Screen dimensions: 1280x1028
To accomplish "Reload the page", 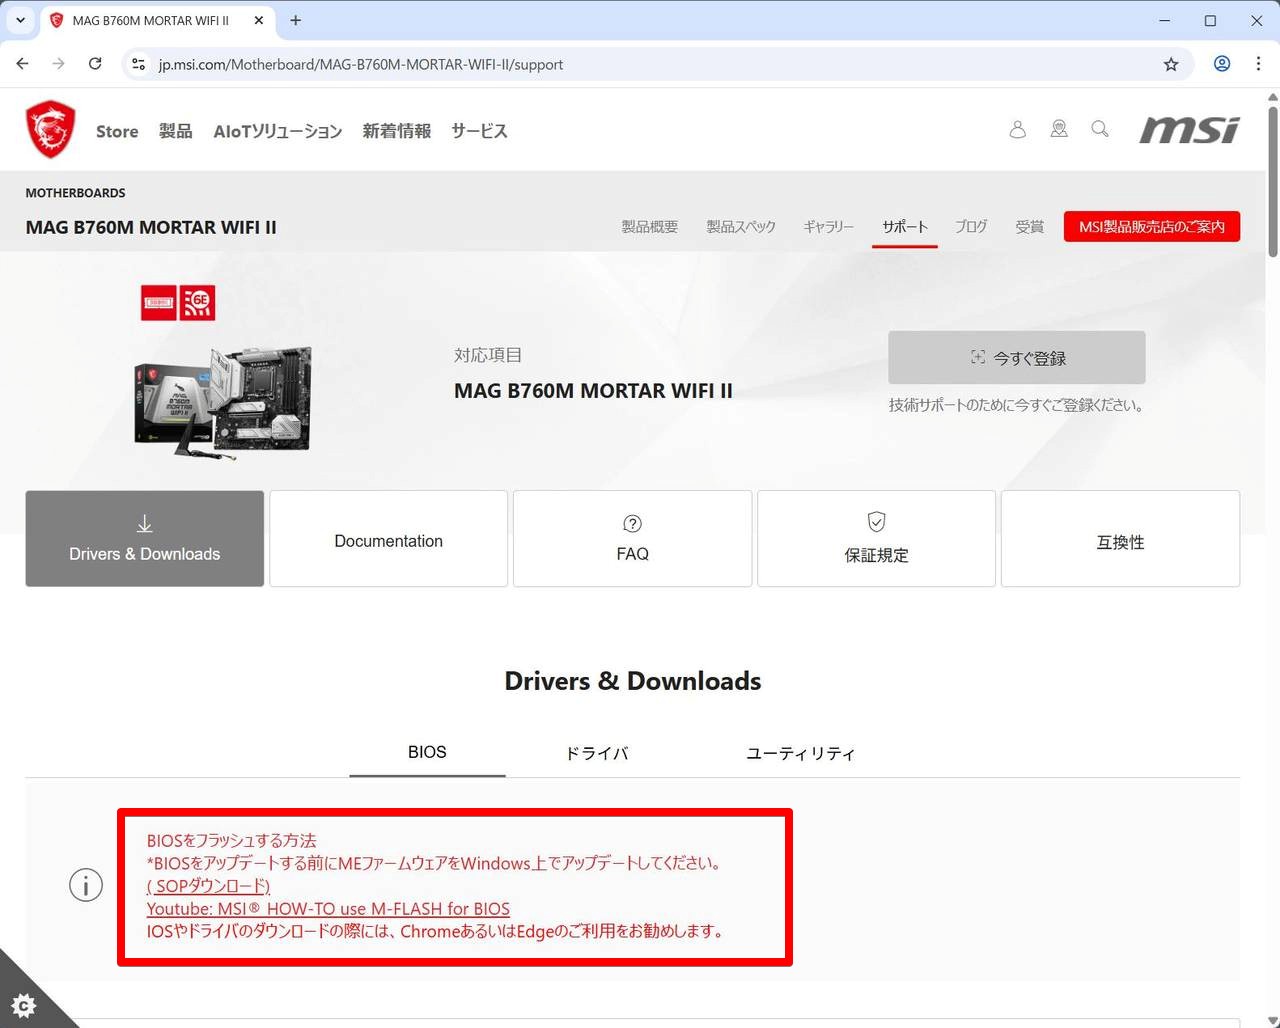I will (x=95, y=64).
